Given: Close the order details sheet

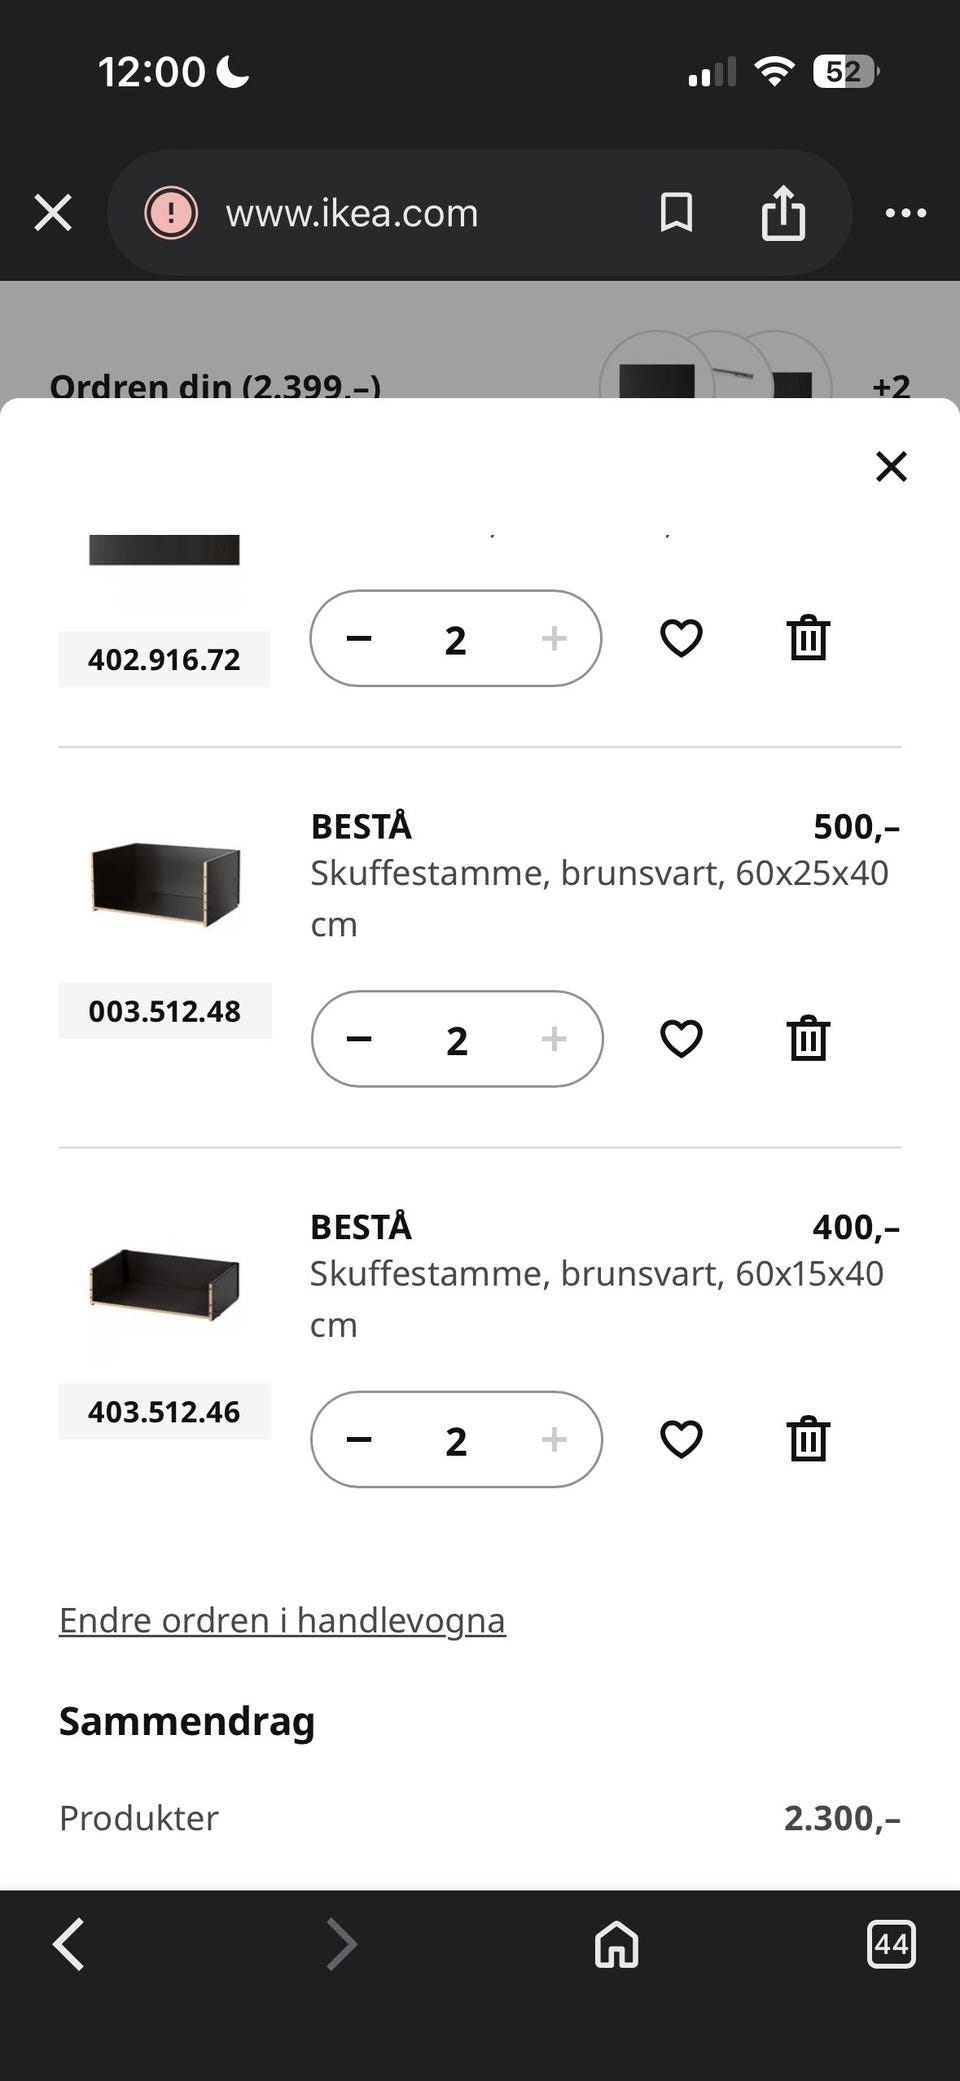Looking at the screenshot, I should (x=891, y=466).
